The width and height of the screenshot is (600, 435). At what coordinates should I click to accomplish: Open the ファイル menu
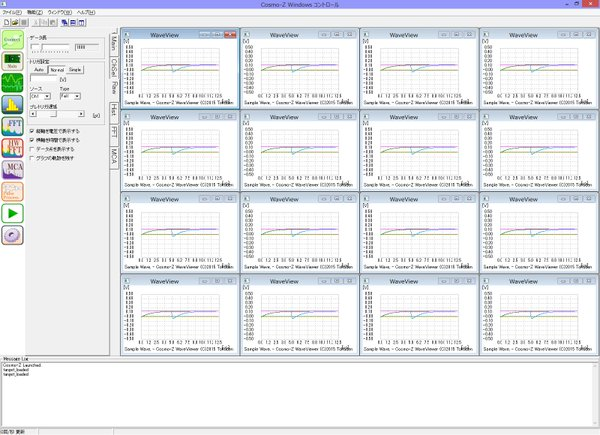pos(10,12)
